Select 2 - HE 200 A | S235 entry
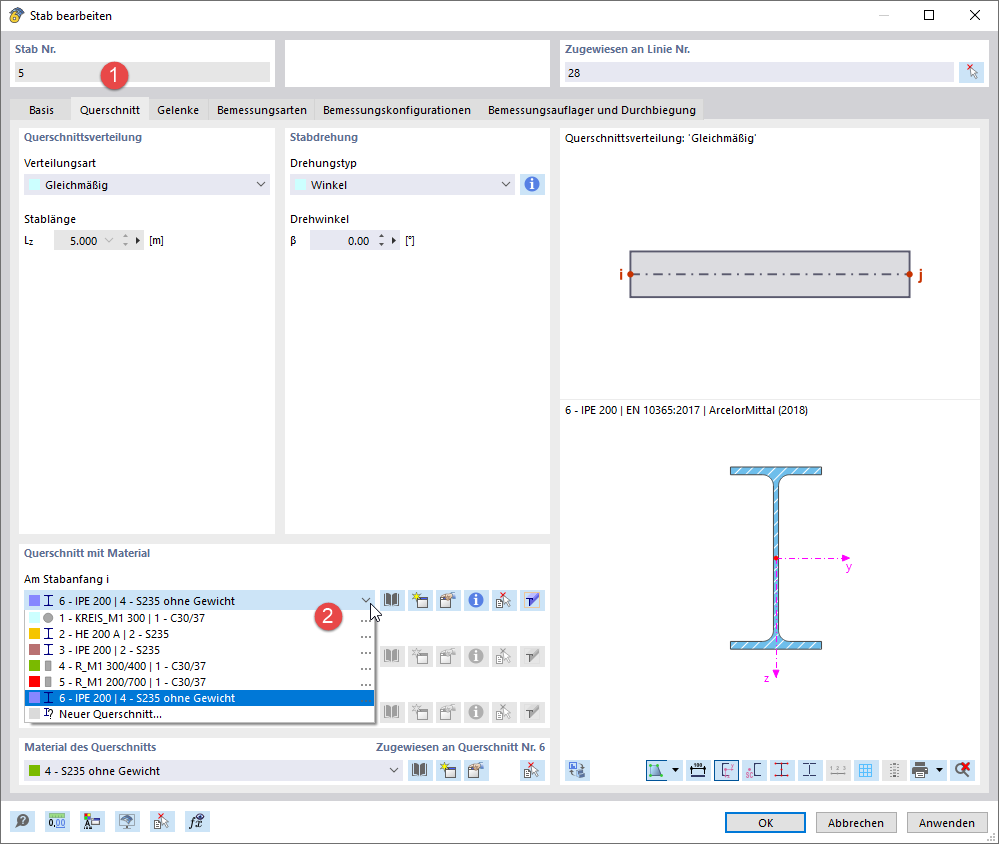 pyautogui.click(x=199, y=634)
